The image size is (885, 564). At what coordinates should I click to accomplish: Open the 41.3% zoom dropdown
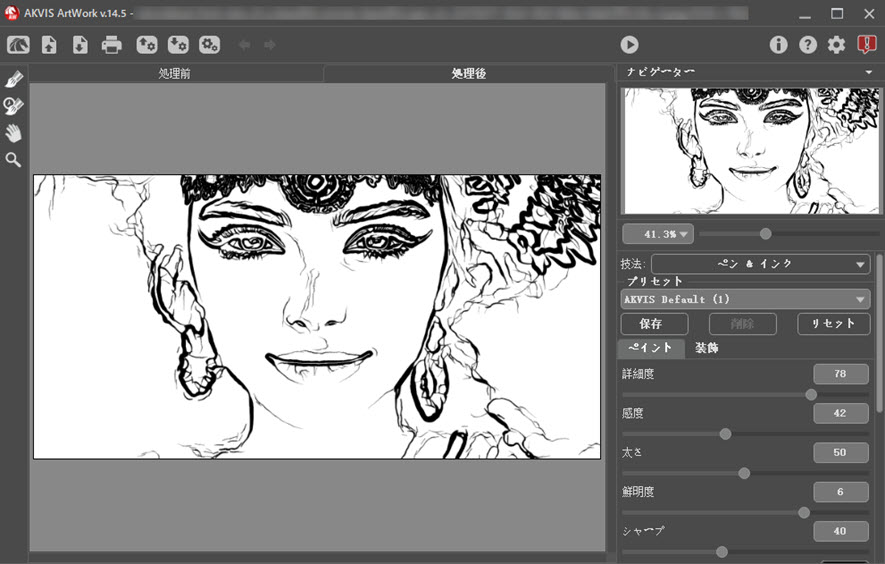tap(658, 234)
